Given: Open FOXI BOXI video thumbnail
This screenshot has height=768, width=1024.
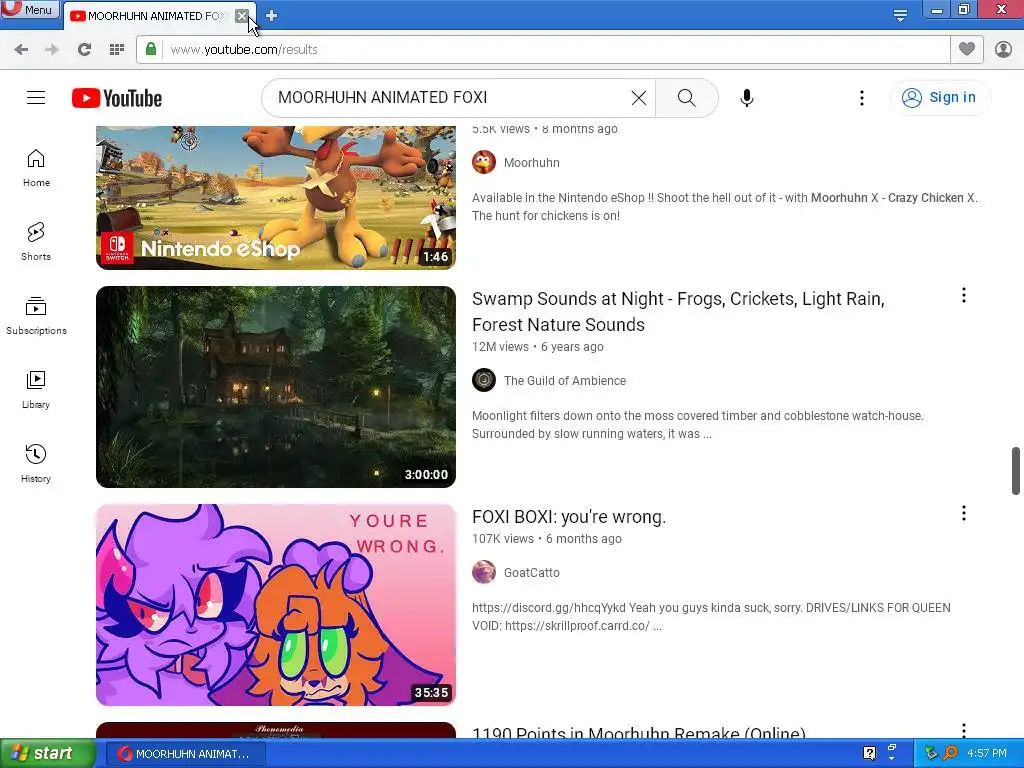Looking at the screenshot, I should click(276, 605).
